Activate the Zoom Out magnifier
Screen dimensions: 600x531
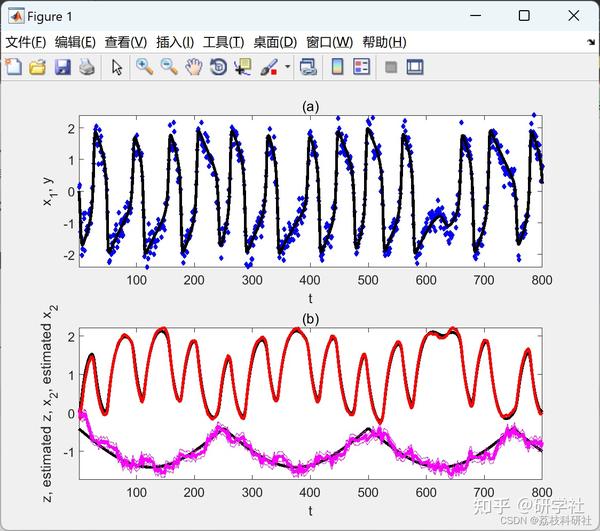coord(169,67)
